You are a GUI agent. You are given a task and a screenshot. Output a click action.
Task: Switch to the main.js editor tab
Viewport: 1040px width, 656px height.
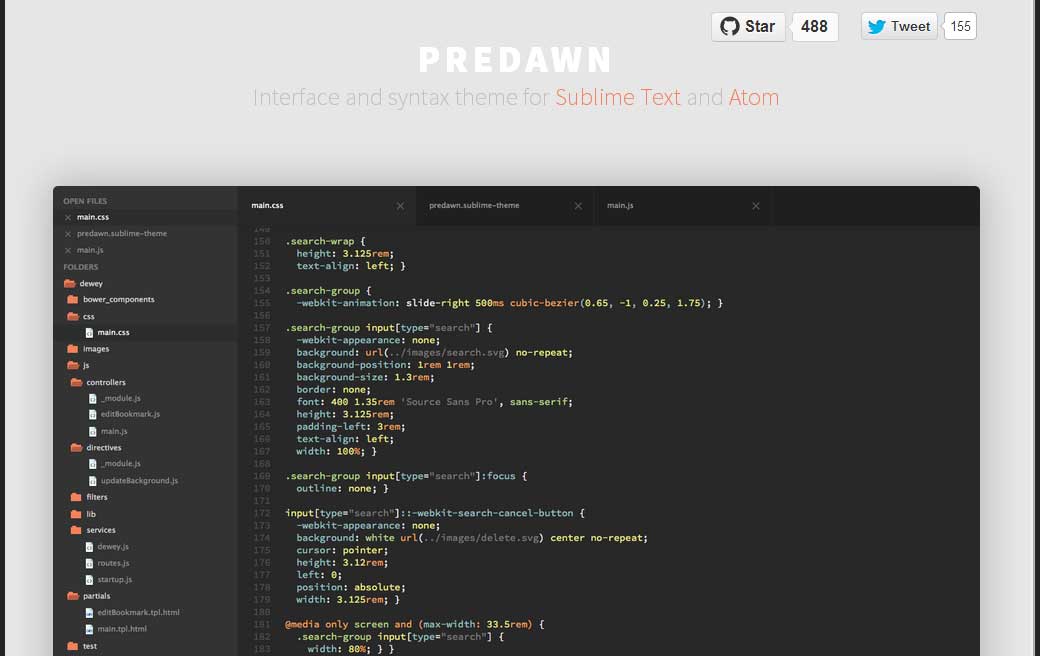[x=620, y=205]
